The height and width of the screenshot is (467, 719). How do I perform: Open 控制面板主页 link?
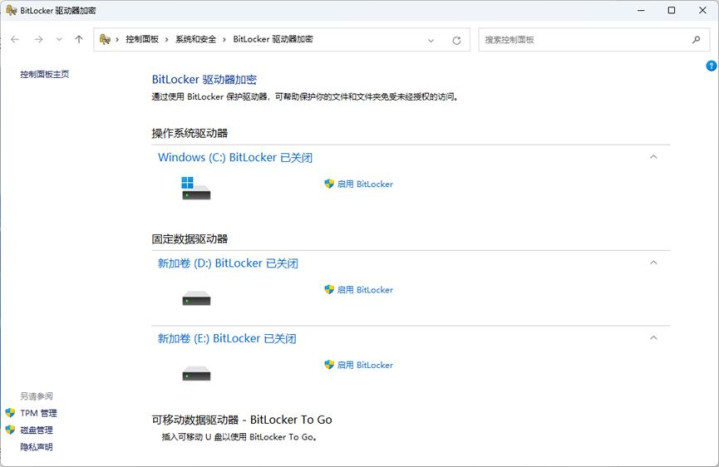[x=44, y=74]
